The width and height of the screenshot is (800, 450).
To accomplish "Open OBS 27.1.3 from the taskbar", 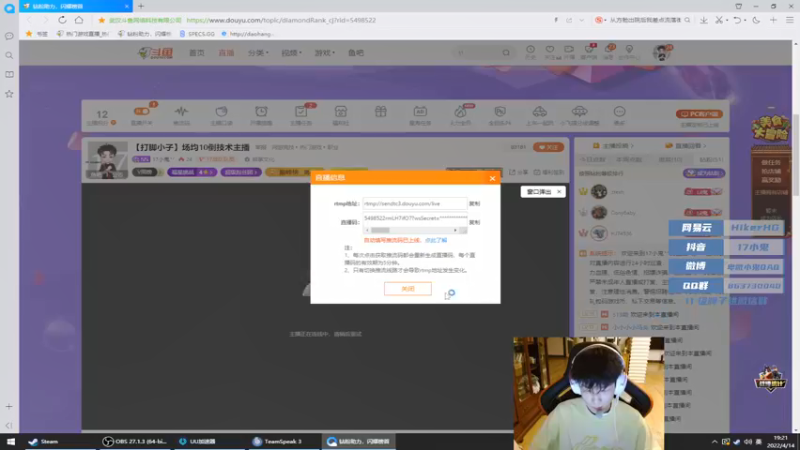I will (x=135, y=441).
